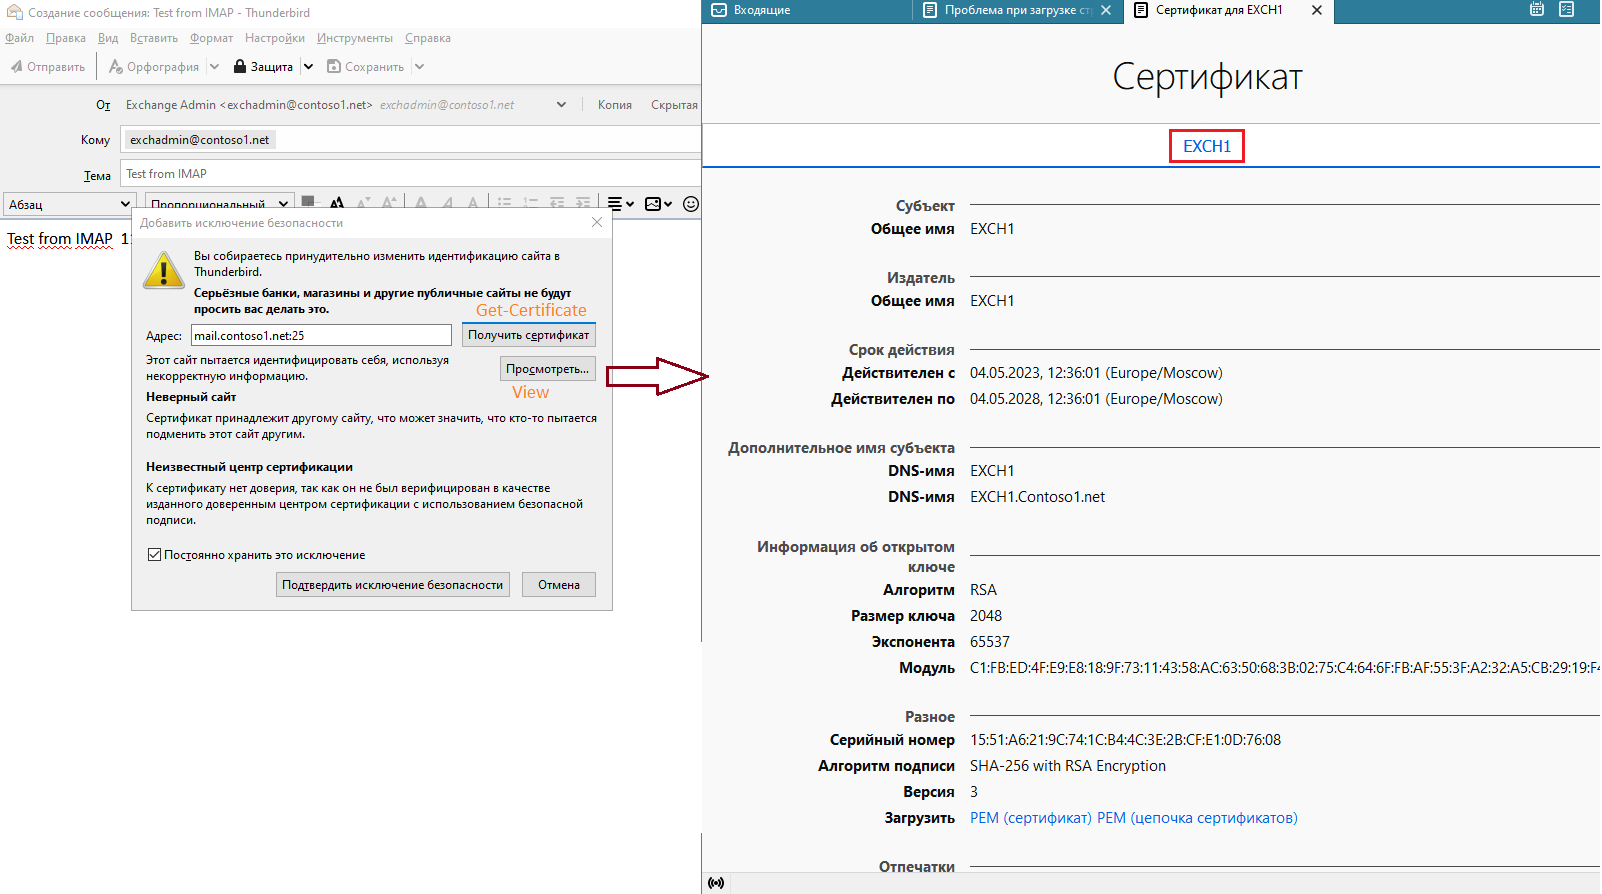Click Получить сертификат button

(529, 335)
